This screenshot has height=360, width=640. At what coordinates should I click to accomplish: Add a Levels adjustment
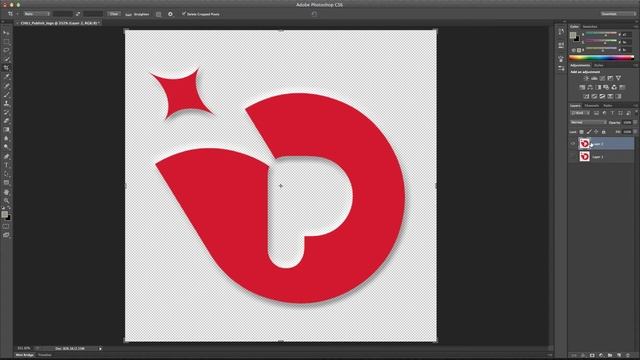594,78
